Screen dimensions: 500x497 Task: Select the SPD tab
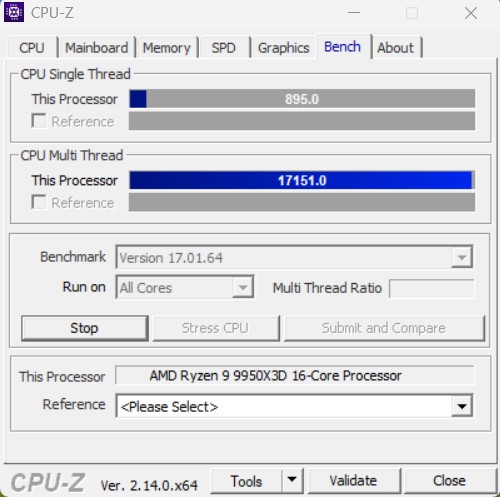click(x=224, y=48)
